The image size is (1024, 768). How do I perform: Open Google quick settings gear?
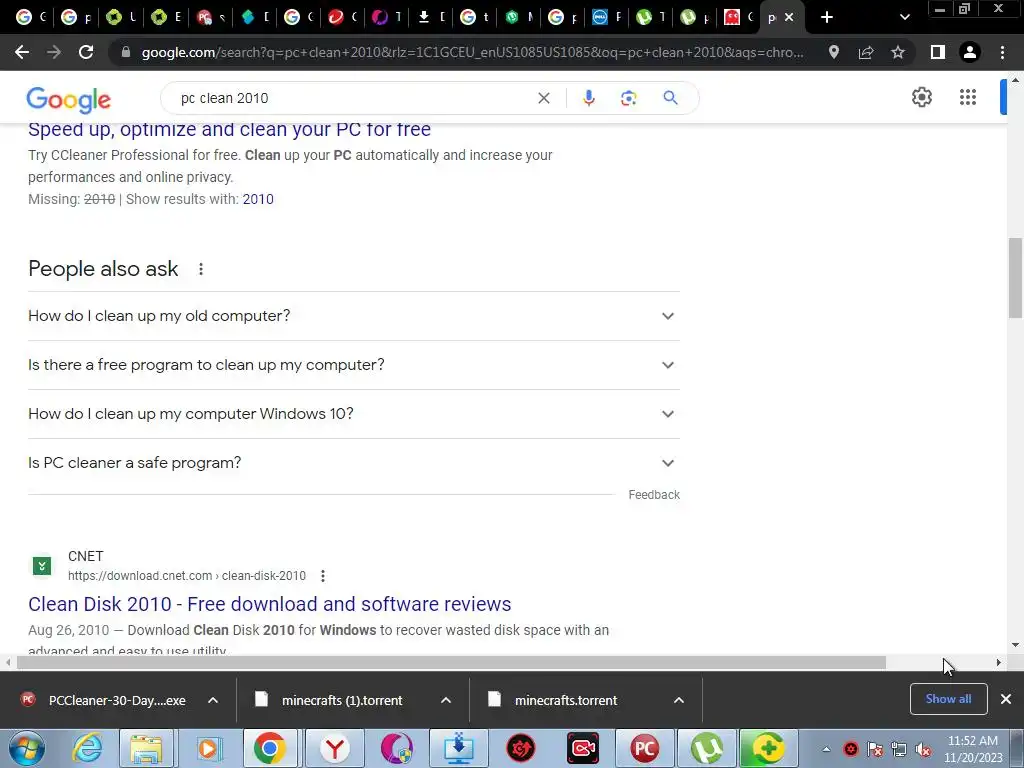click(921, 97)
